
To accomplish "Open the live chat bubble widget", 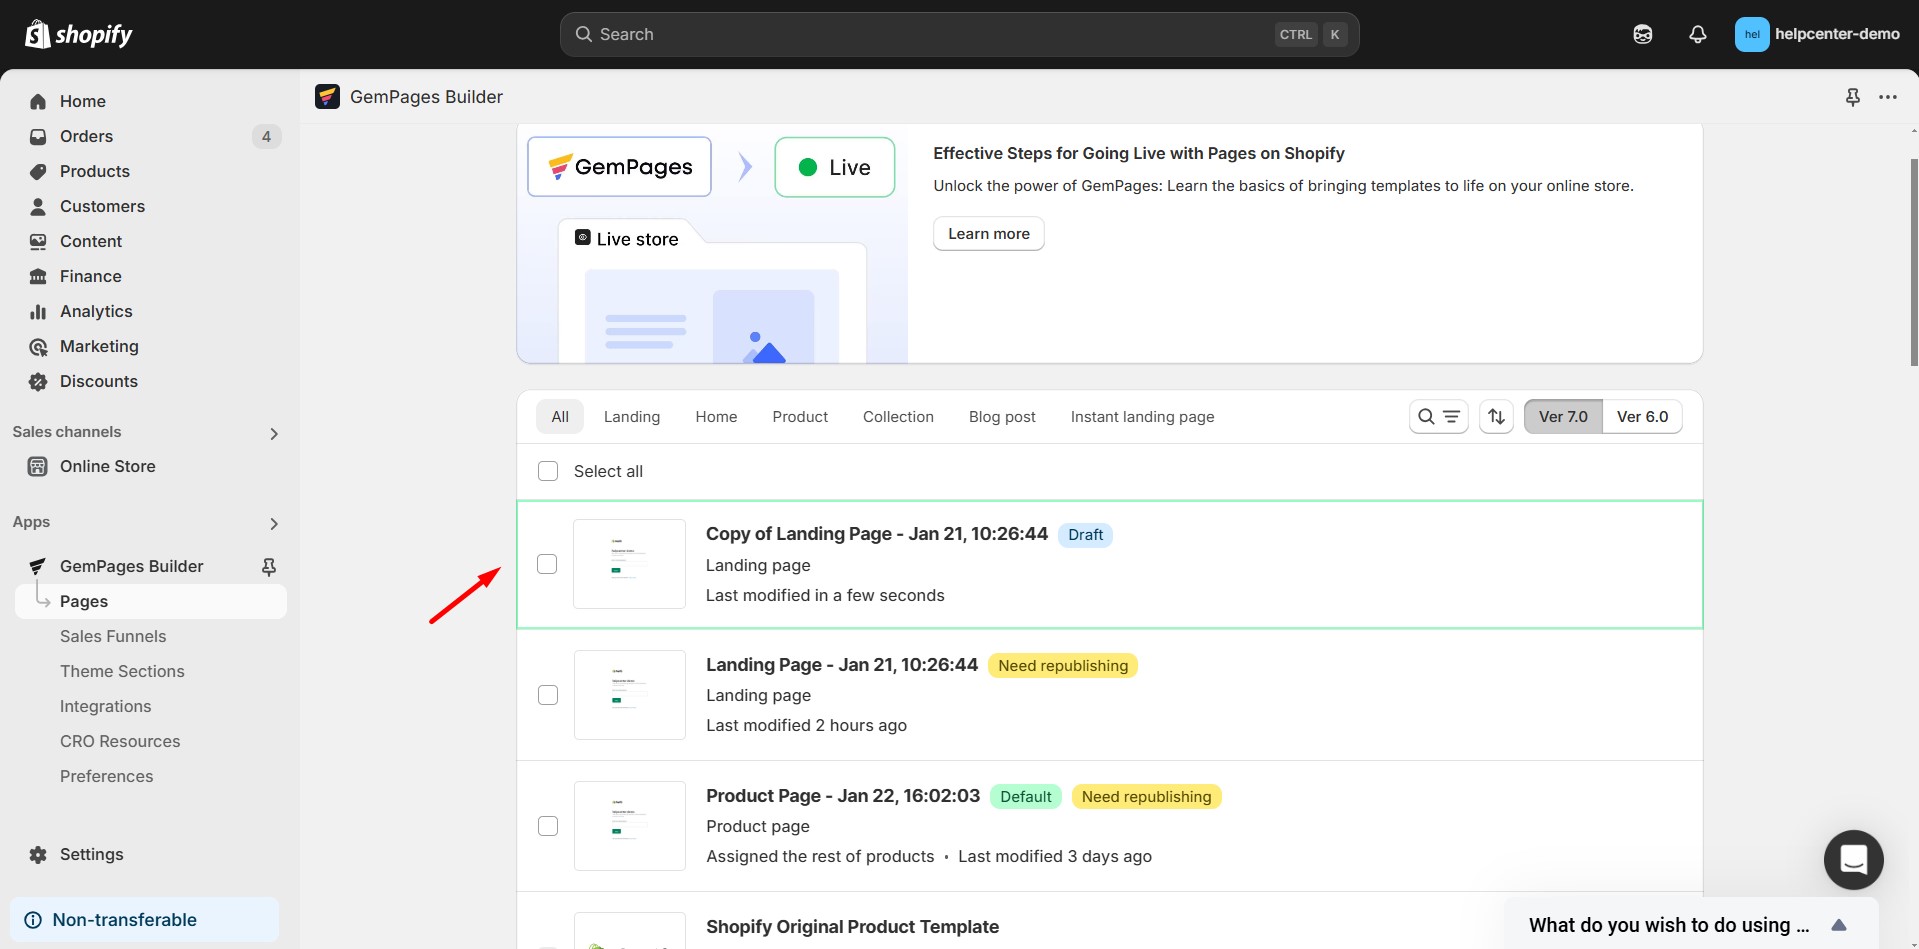I will [x=1853, y=860].
